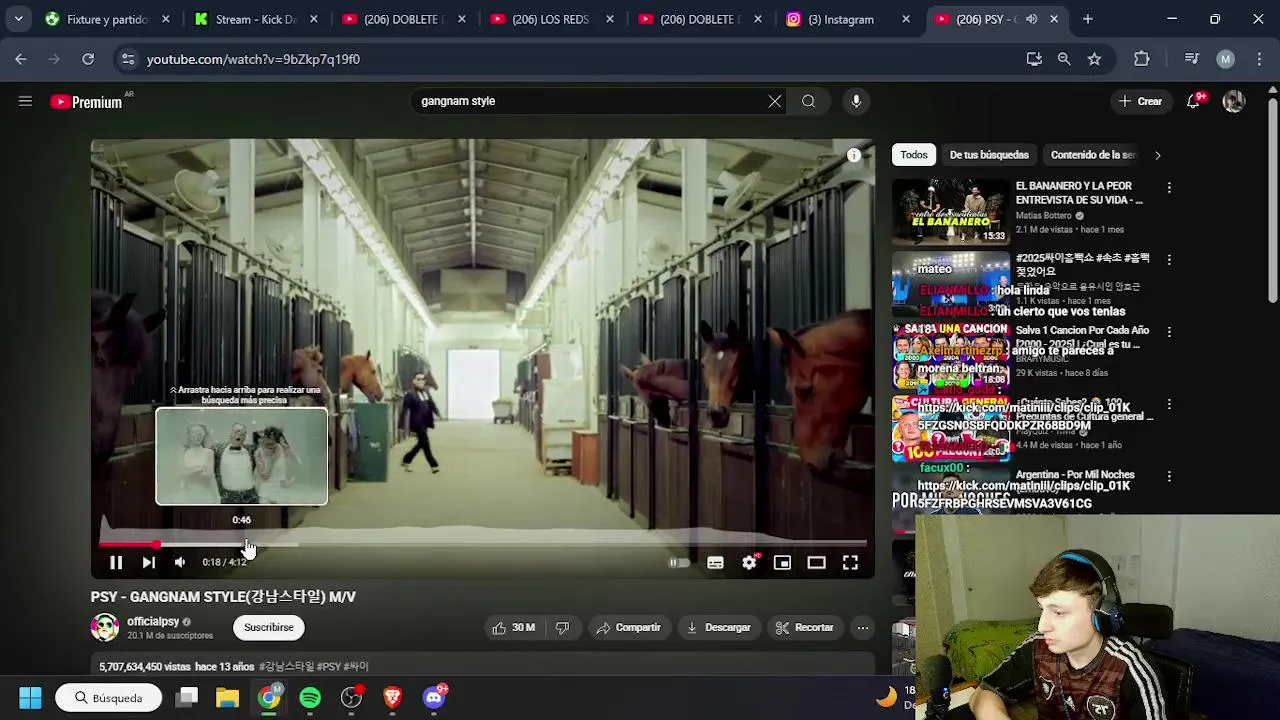This screenshot has height=720, width=1280.
Task: Switch to Fixture y partidos tab
Action: tap(108, 19)
